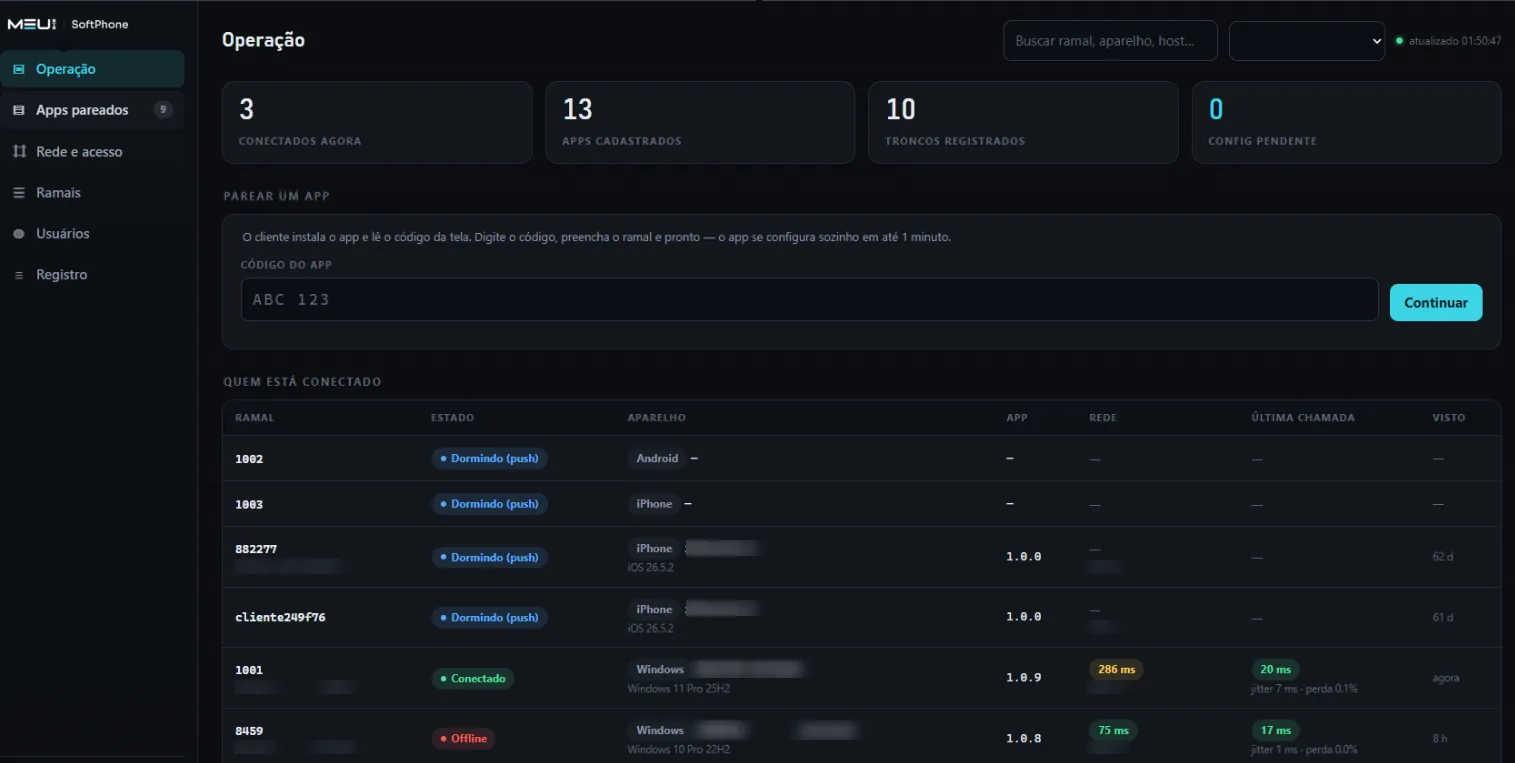Click the Offline status badge for 8459
The width and height of the screenshot is (1515, 763).
pyautogui.click(x=463, y=739)
